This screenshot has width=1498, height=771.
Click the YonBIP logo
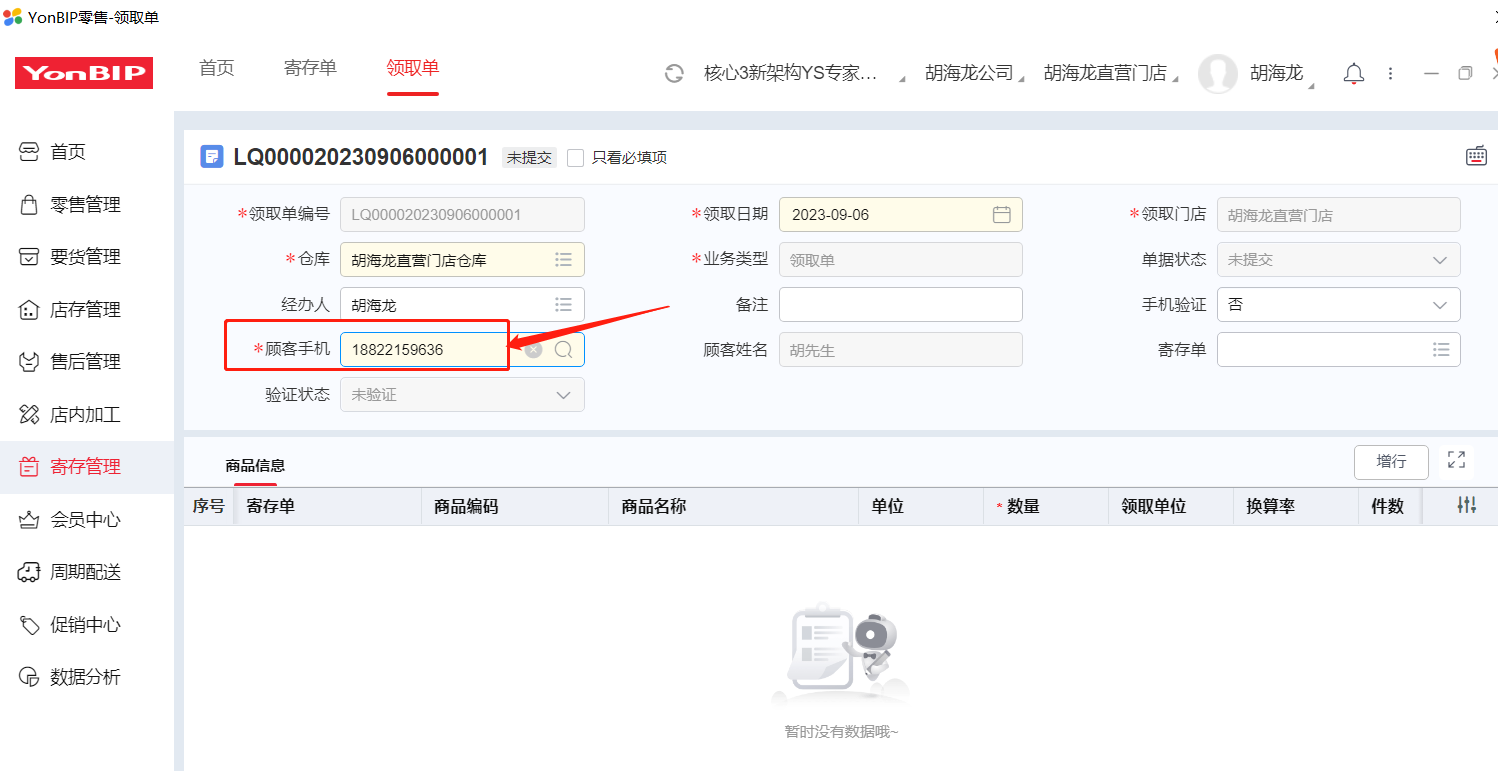tap(84, 73)
